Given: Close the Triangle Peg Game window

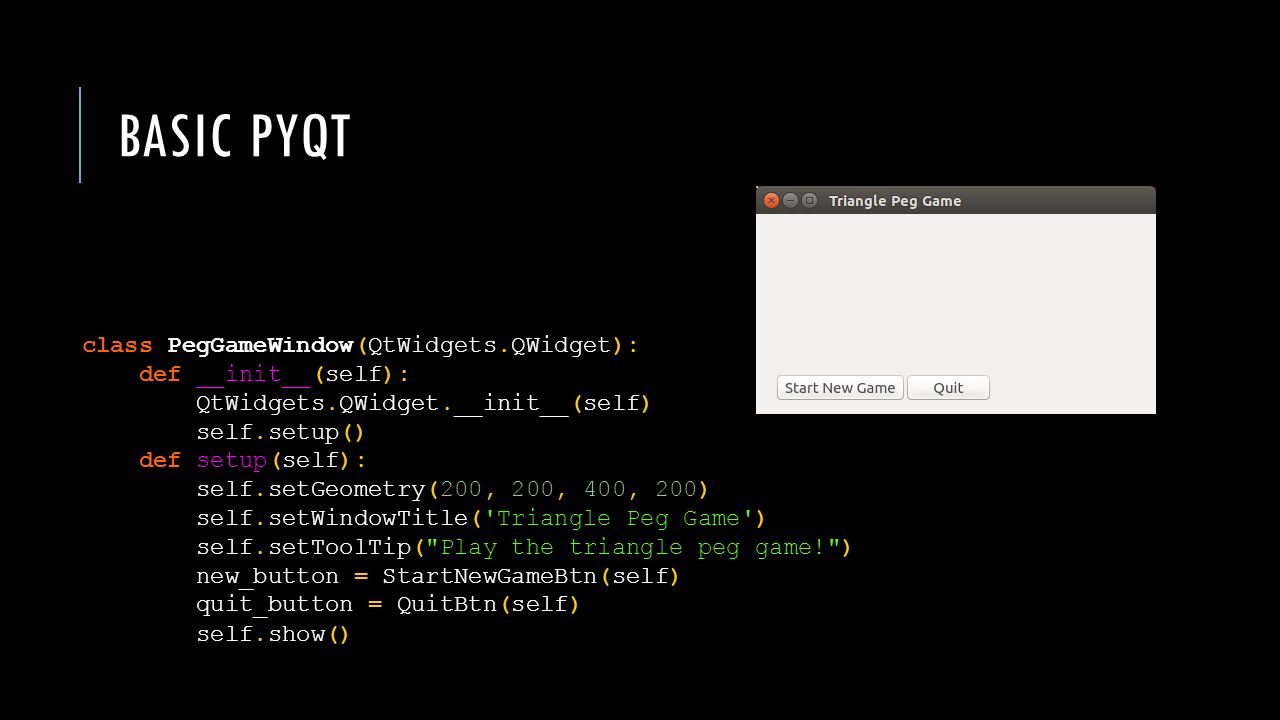Looking at the screenshot, I should pos(771,201).
